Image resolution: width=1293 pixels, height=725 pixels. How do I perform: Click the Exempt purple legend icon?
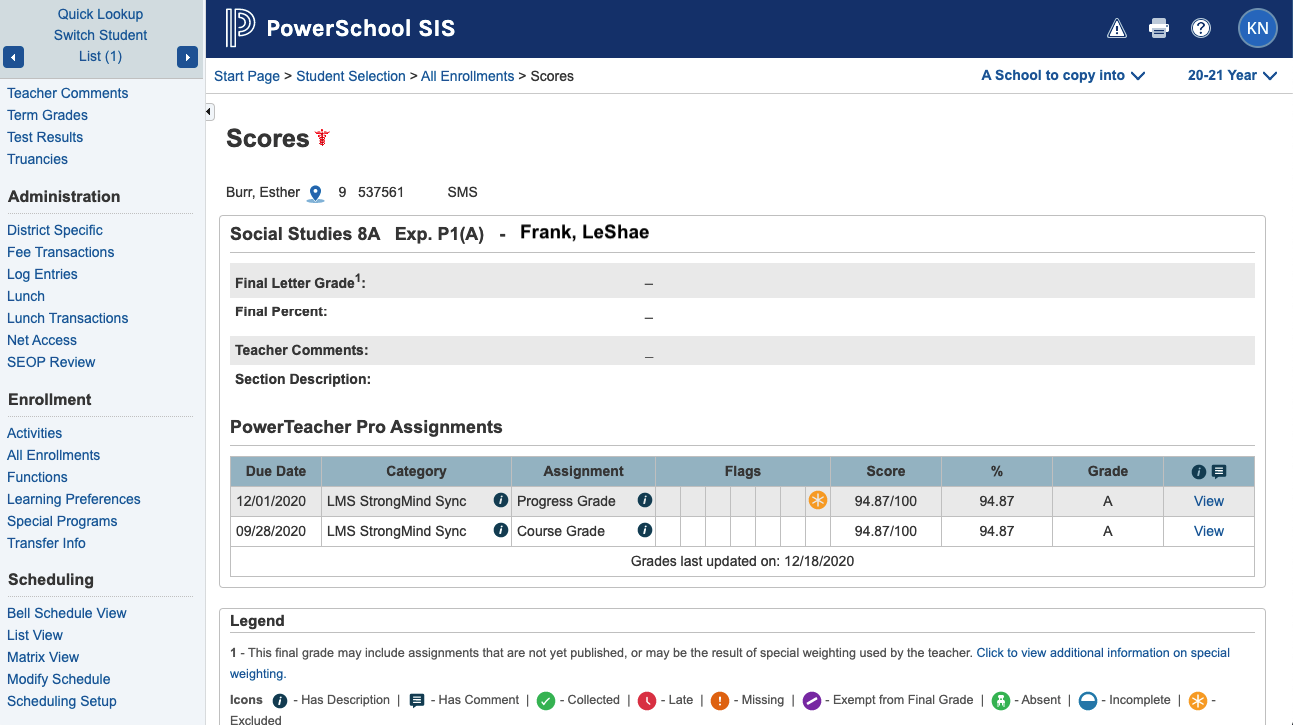[x=812, y=701]
